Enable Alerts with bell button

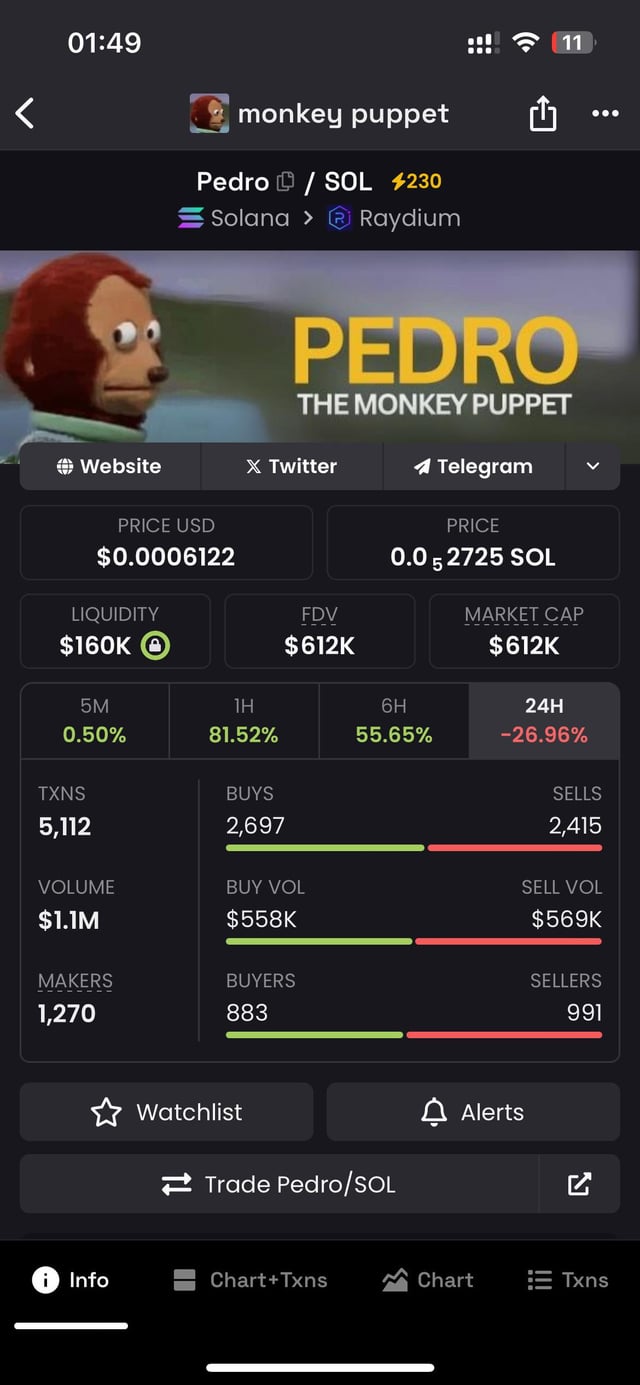point(473,1112)
